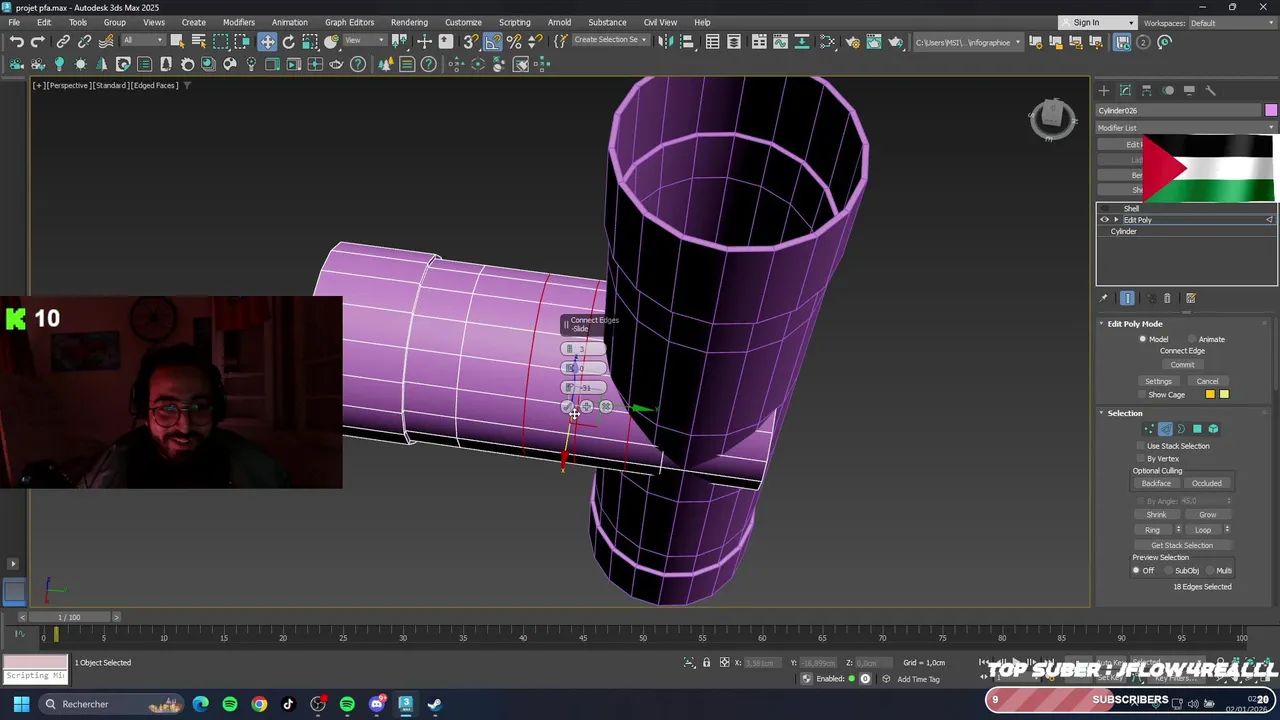Image resolution: width=1280 pixels, height=720 pixels.
Task: Open the Graph Editors menu
Action: pyautogui.click(x=349, y=22)
